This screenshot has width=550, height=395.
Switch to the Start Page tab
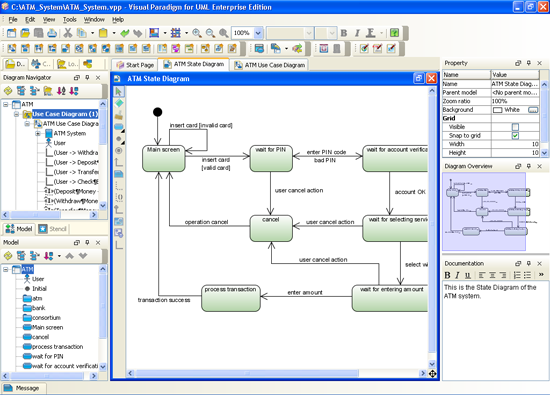(135, 65)
